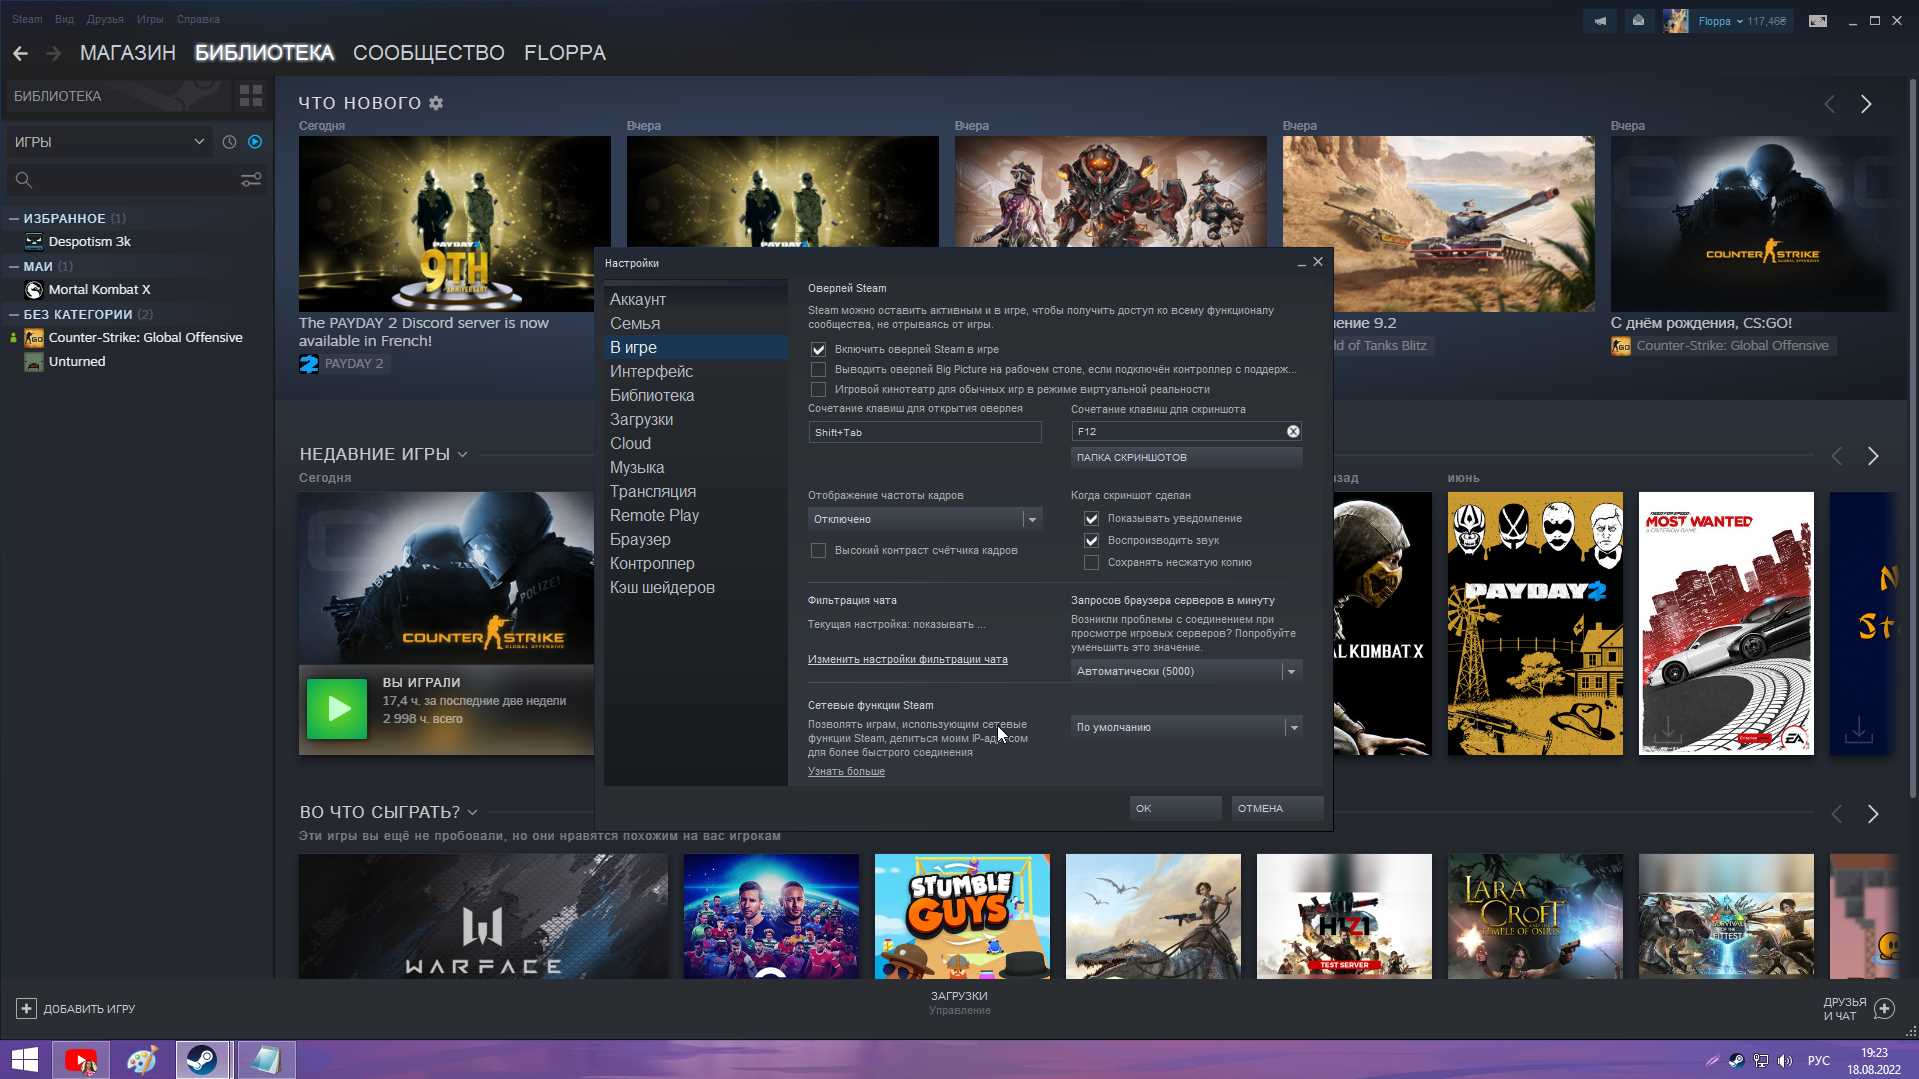The image size is (1919, 1079).
Task: Click the ready-to-play filter icon
Action: 255,142
